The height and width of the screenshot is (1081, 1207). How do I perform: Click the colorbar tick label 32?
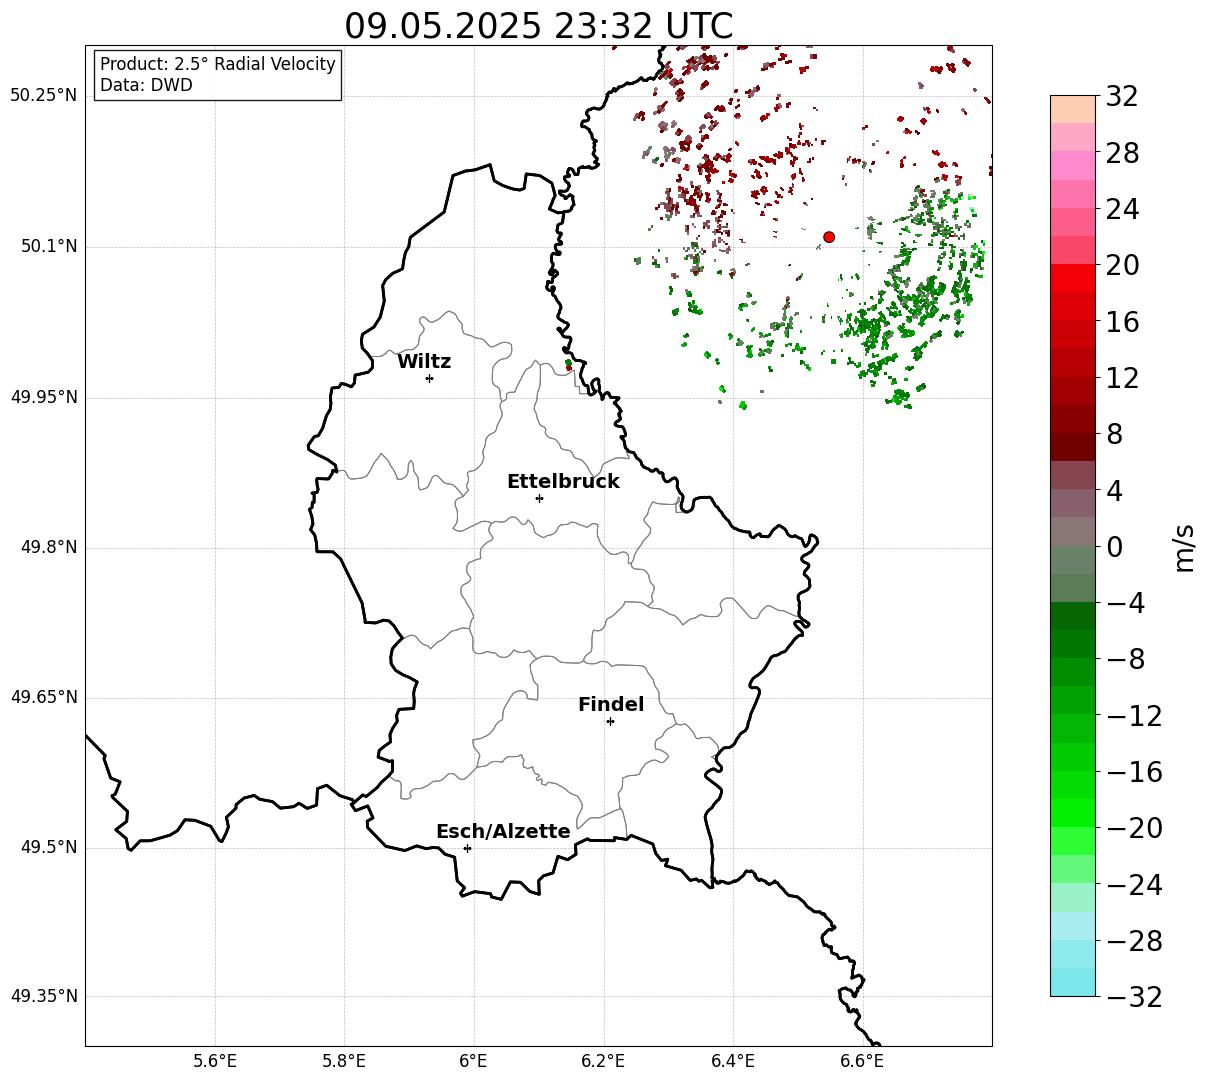coord(1122,97)
